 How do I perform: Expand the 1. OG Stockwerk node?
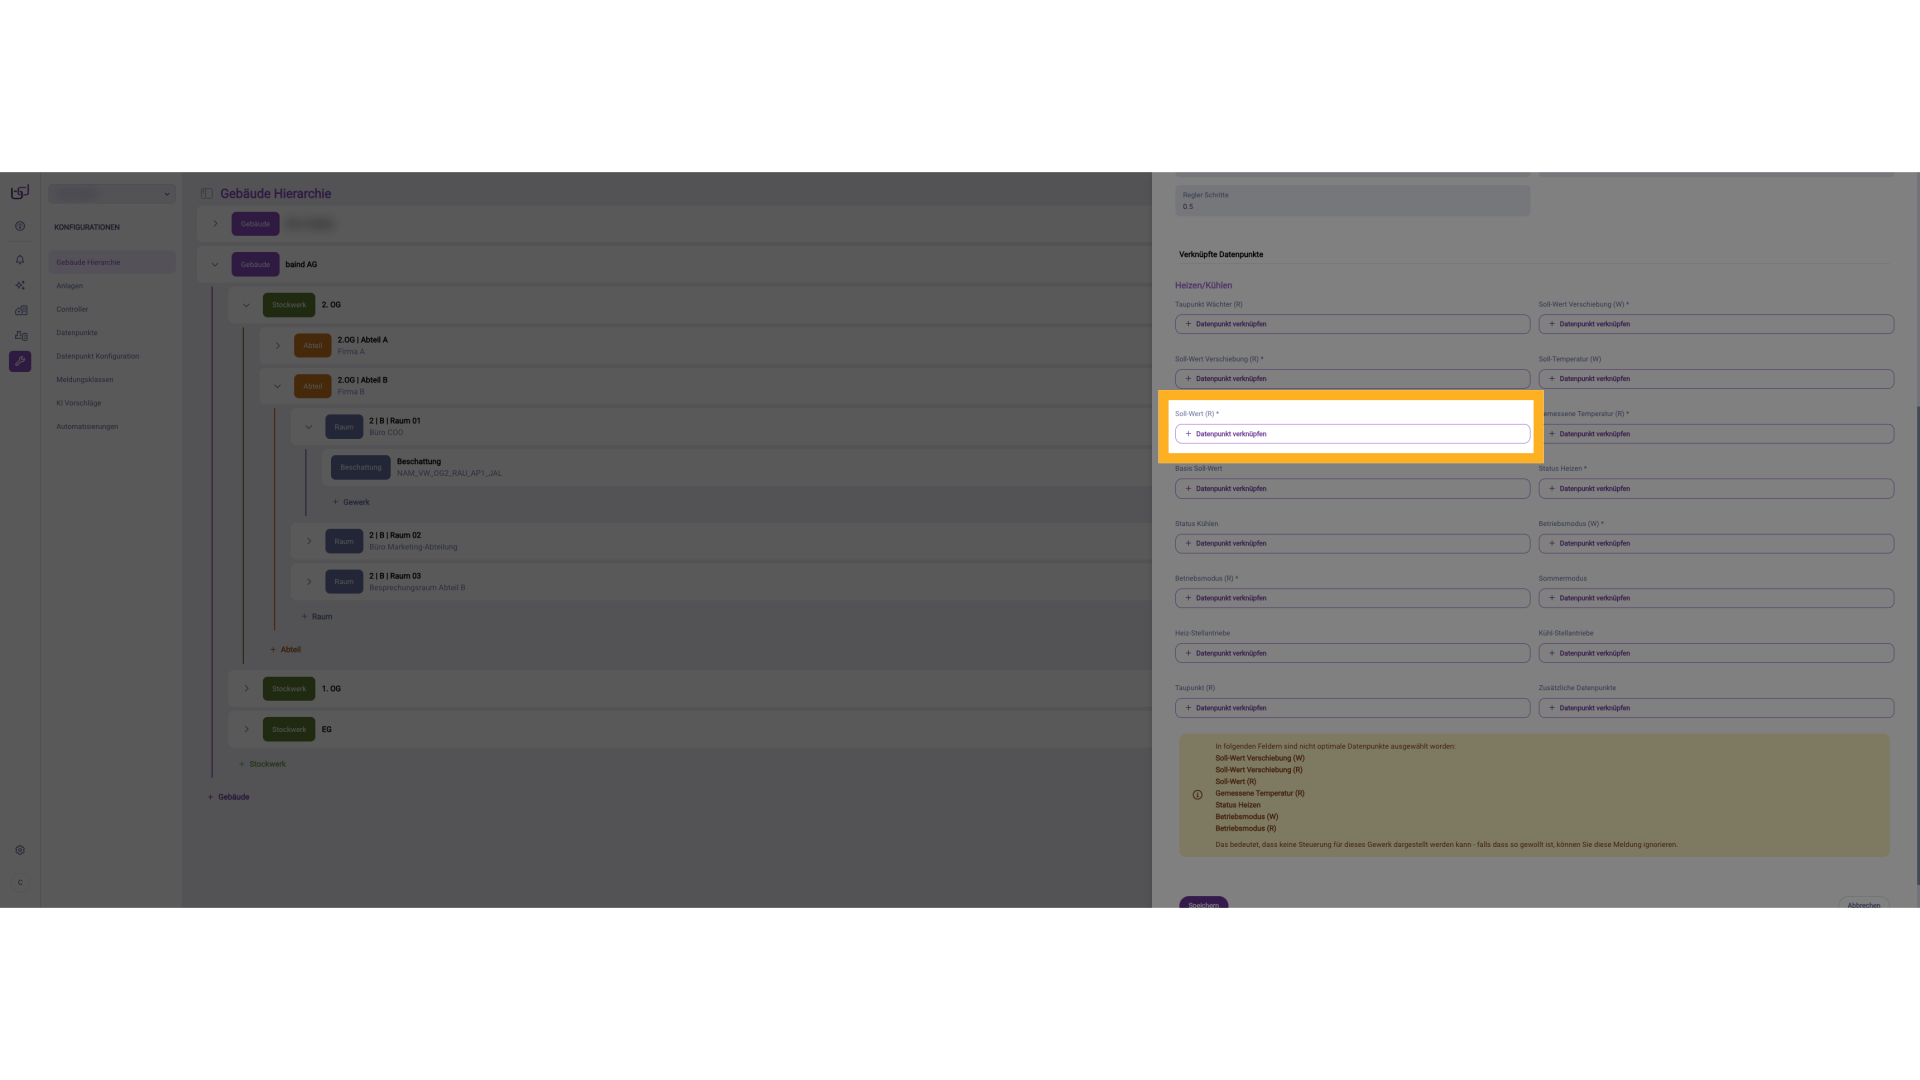pyautogui.click(x=247, y=689)
